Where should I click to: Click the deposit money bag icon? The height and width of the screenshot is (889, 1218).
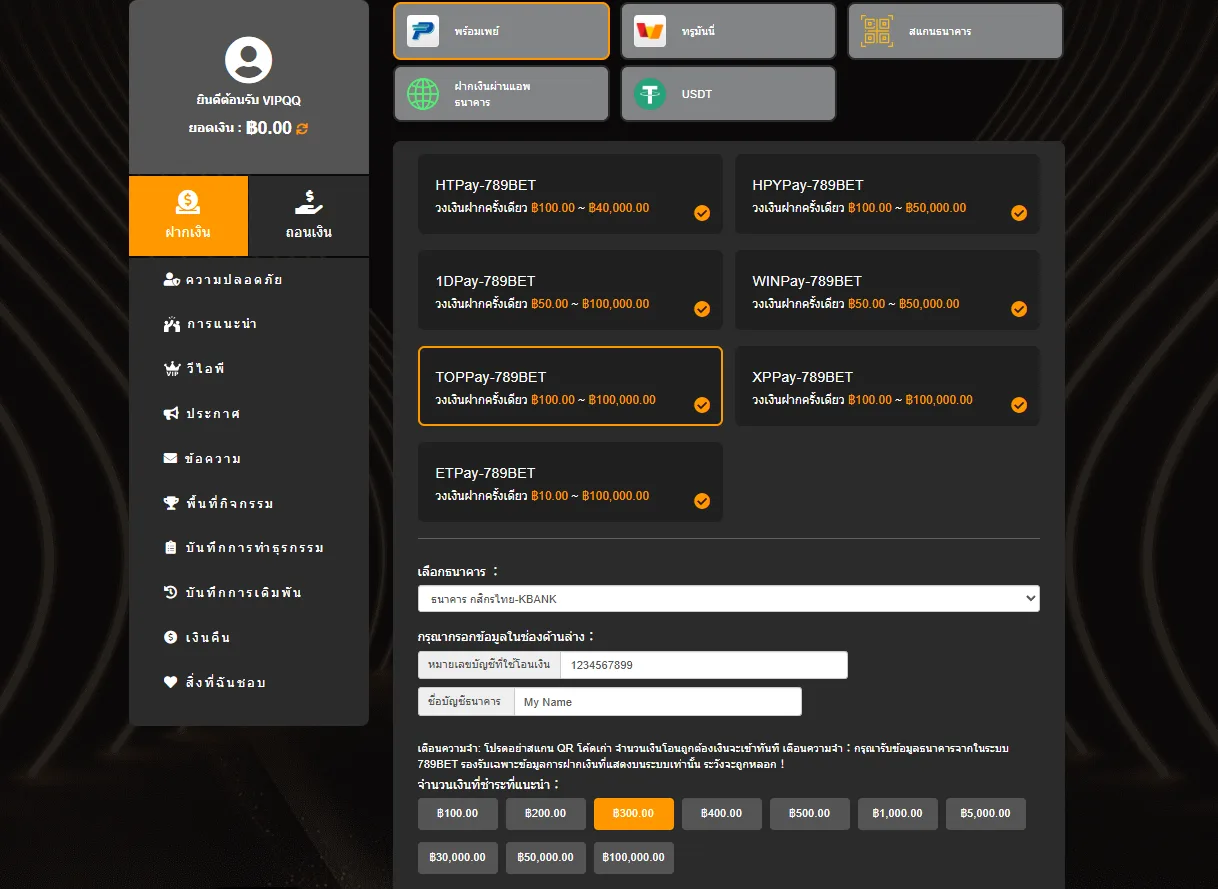(188, 203)
